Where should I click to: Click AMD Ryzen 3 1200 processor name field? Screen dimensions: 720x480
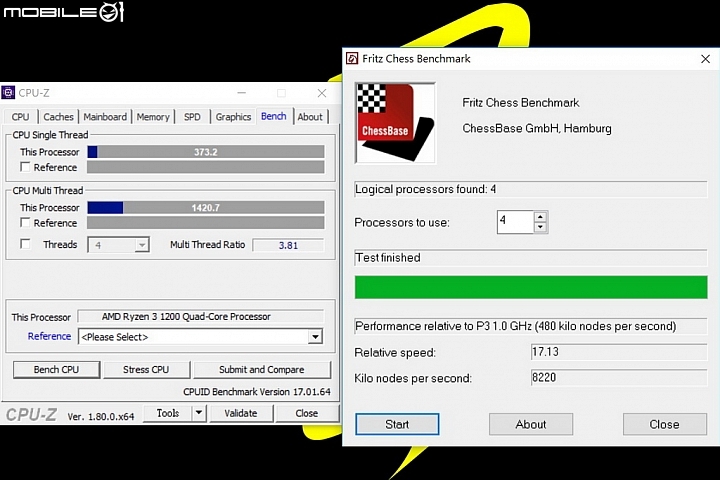click(x=201, y=317)
